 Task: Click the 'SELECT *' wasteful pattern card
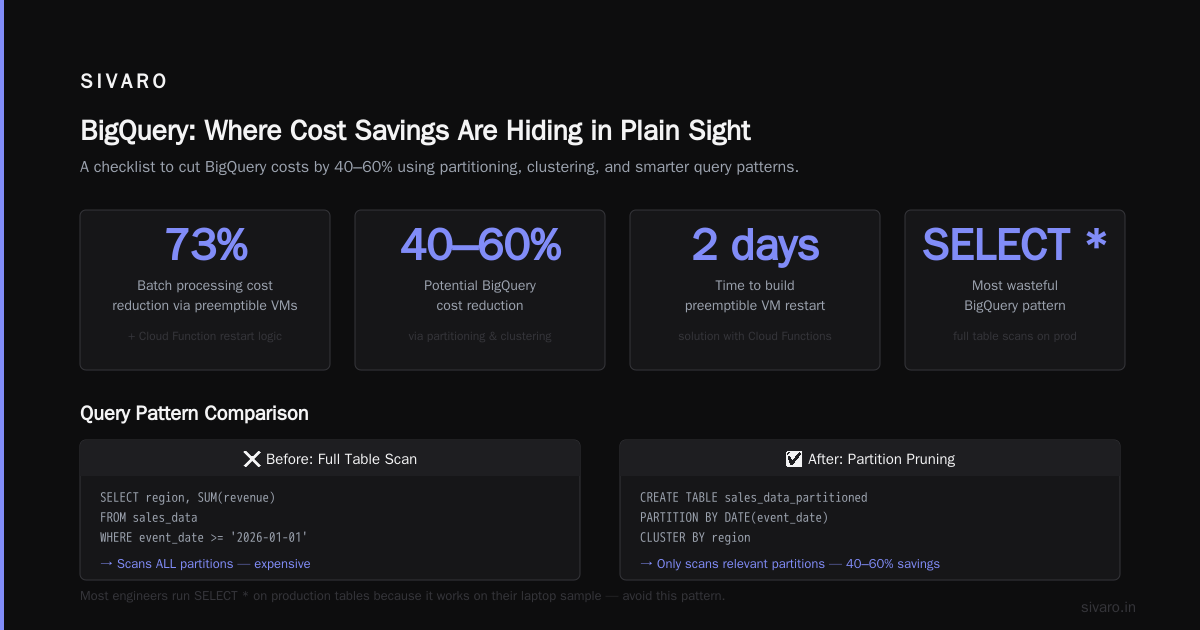[1015, 290]
